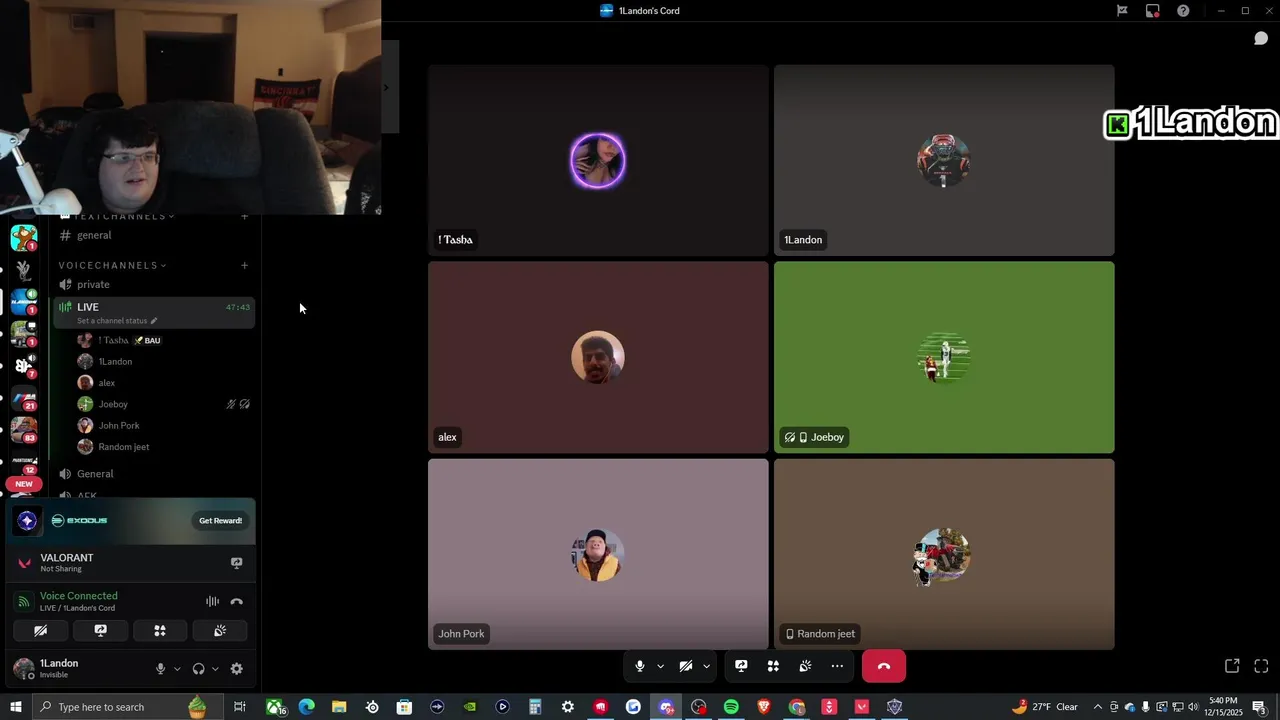1280x720 pixels.
Task: Create a new voice channel
Action: click(x=244, y=265)
